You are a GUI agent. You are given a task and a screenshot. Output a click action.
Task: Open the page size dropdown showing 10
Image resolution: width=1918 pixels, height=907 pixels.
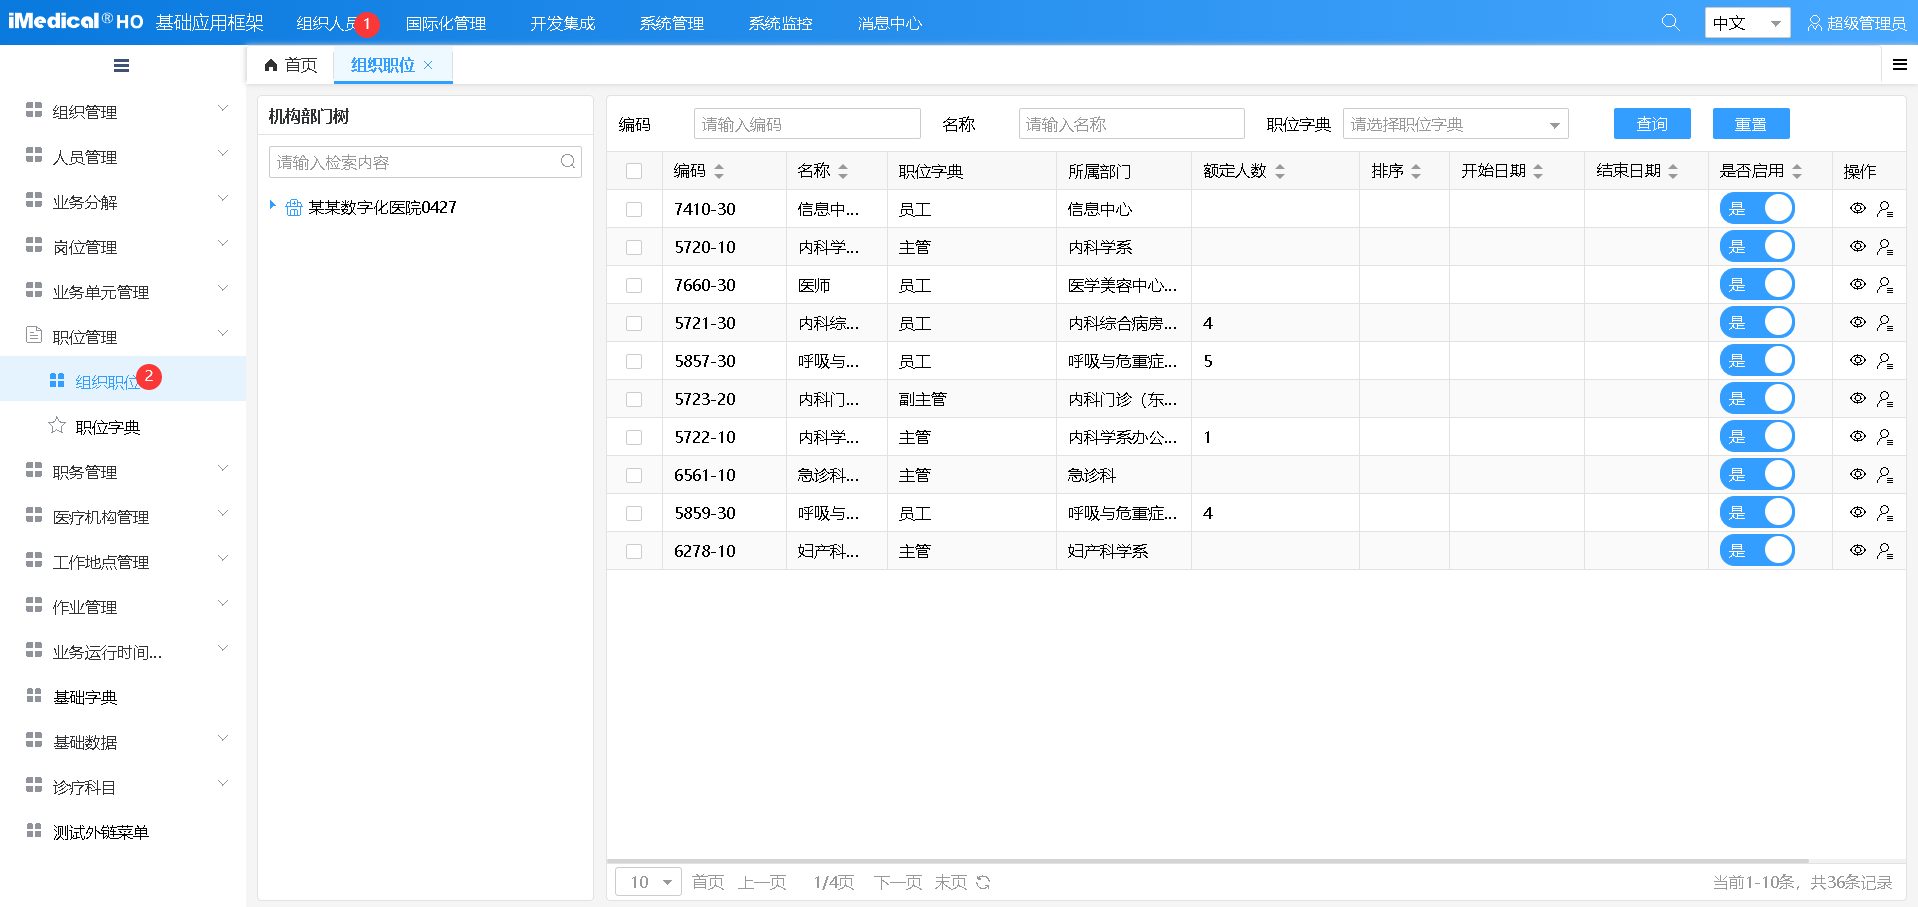648,882
